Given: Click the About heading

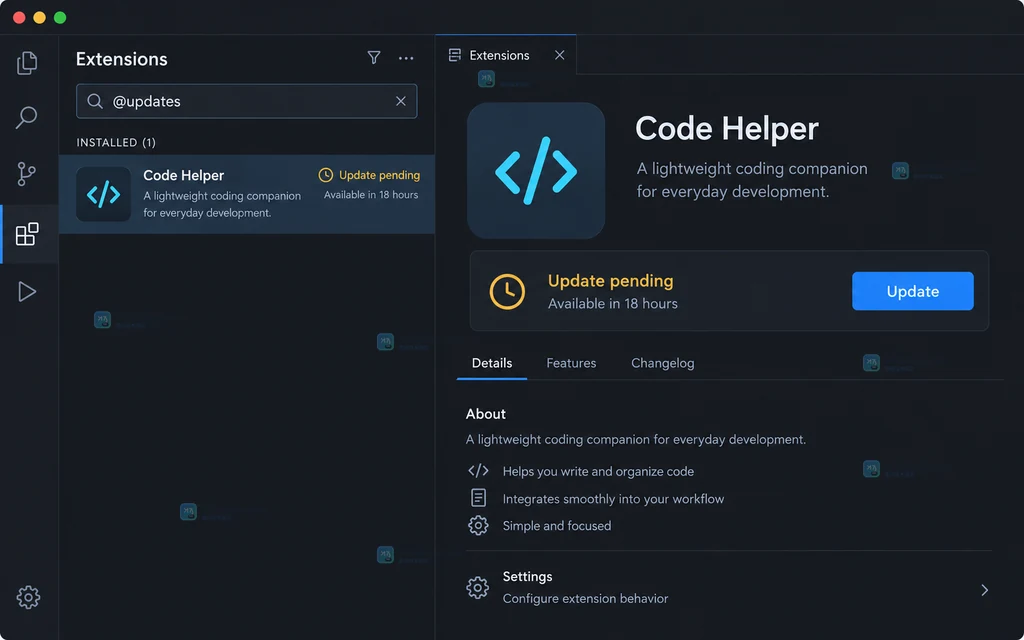Looking at the screenshot, I should 486,414.
